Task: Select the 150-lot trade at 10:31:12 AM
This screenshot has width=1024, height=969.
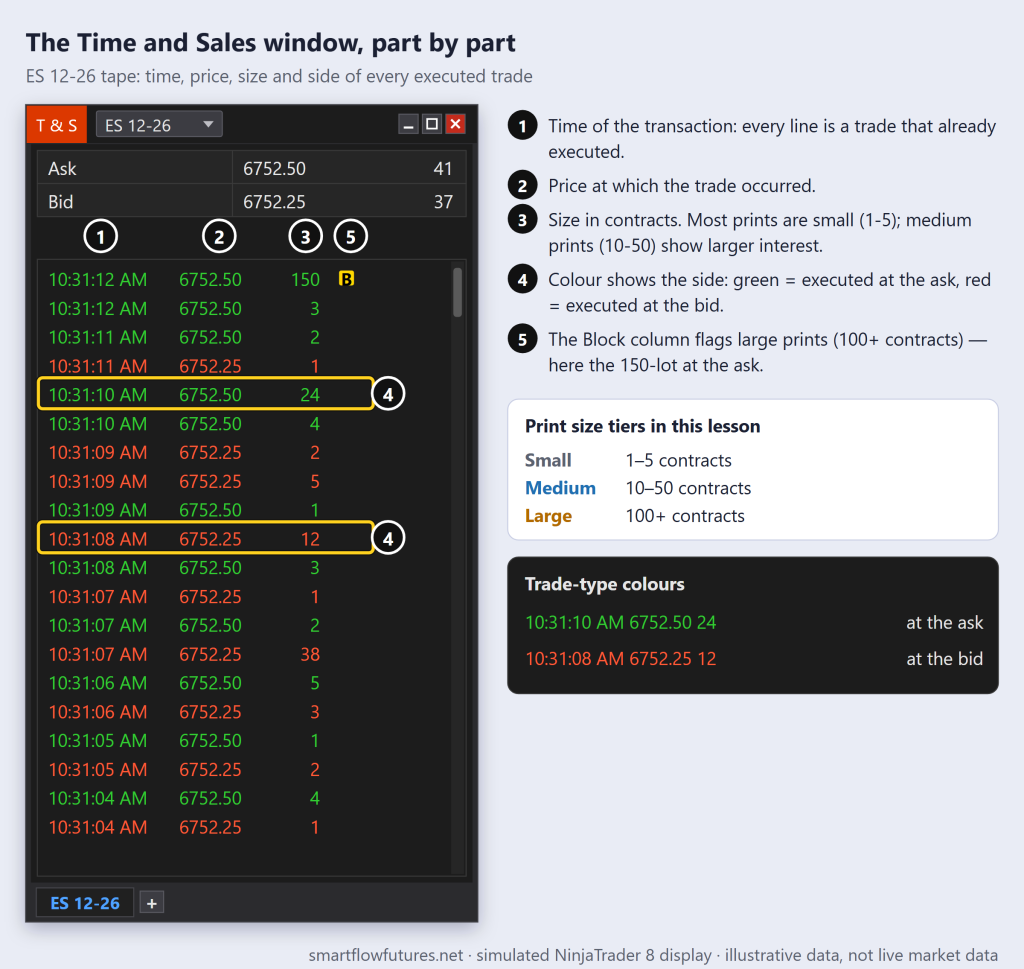Action: click(x=244, y=279)
